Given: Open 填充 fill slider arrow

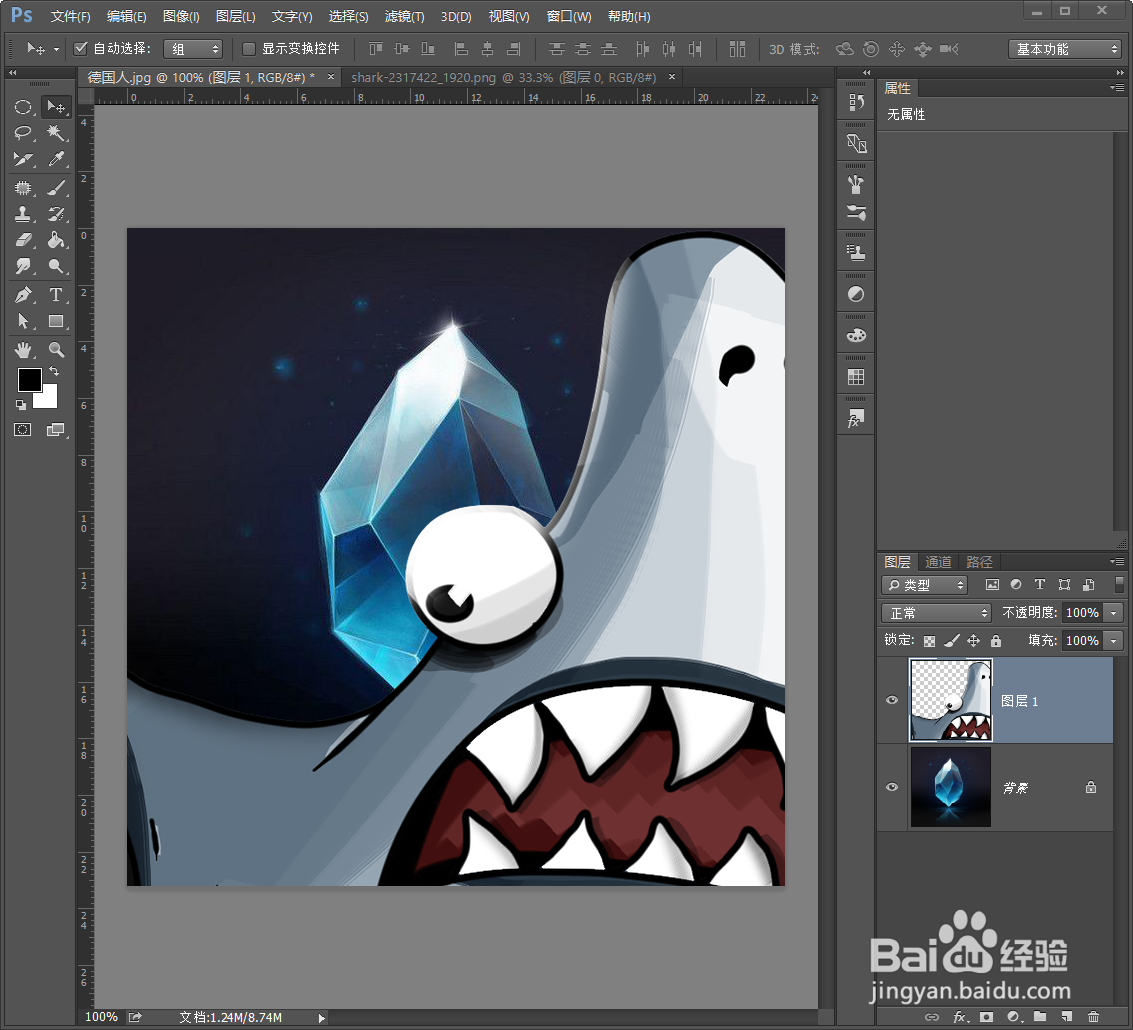Looking at the screenshot, I should click(1113, 640).
